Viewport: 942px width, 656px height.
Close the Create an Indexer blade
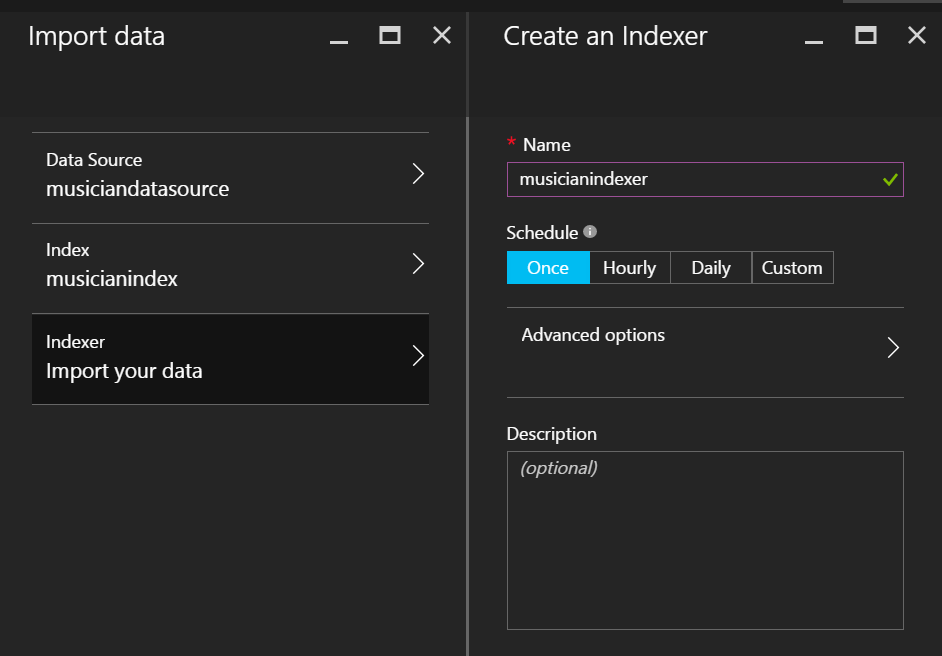click(916, 36)
